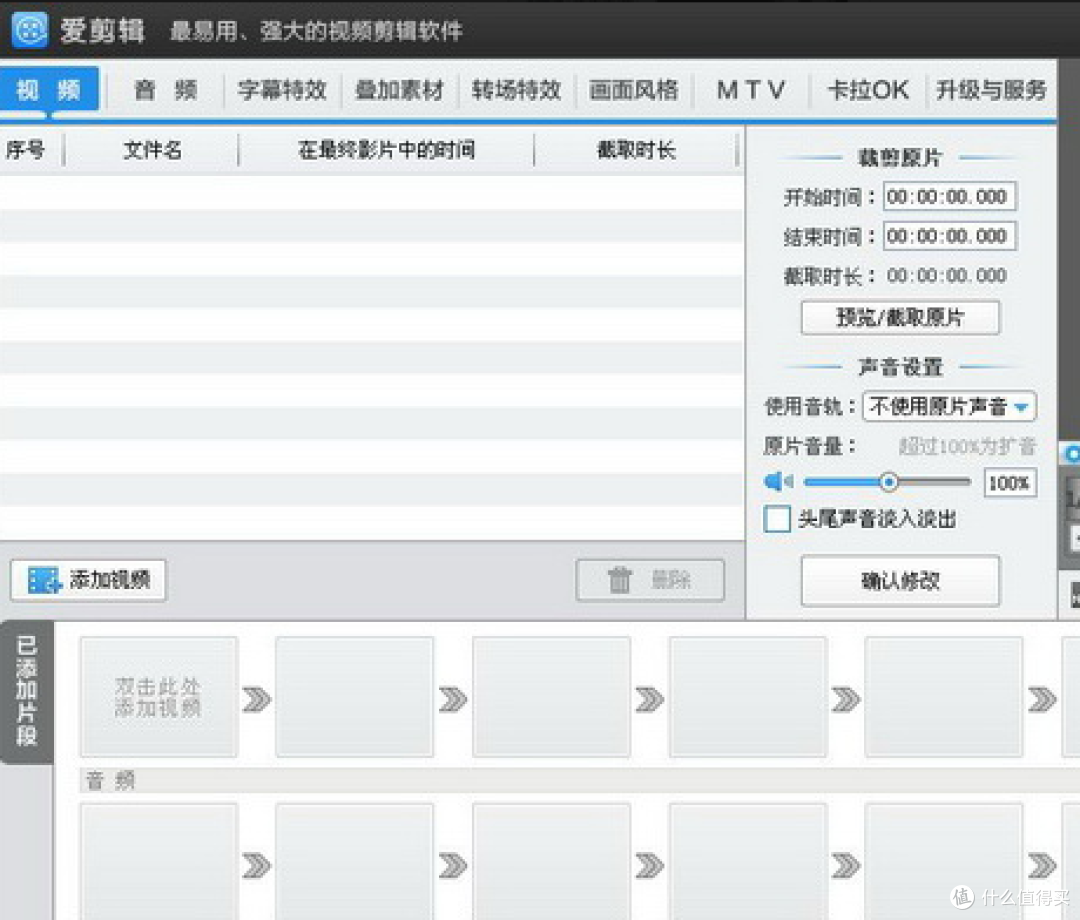Click the 在最终影片中的时间 column header

pyautogui.click(x=386, y=149)
